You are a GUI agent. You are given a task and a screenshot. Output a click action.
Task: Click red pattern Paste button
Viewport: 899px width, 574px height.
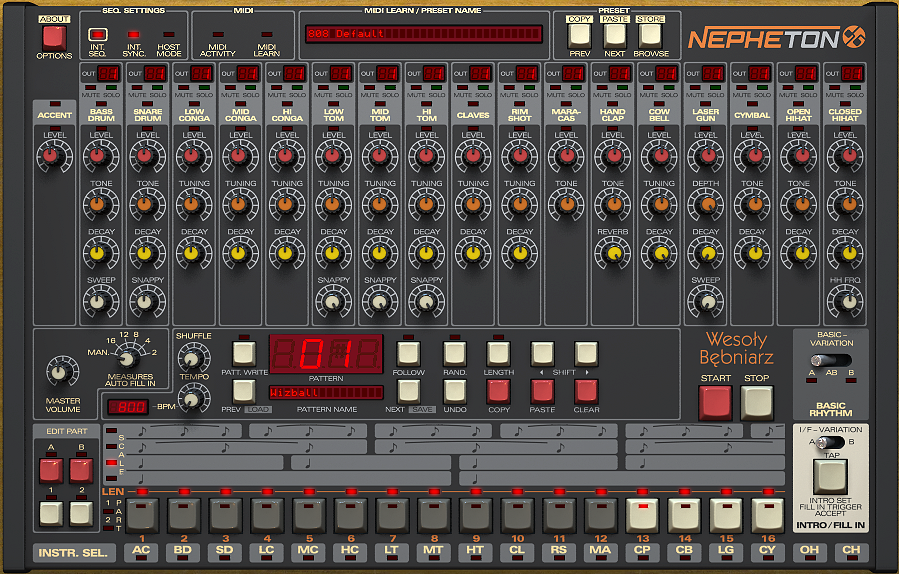pyautogui.click(x=542, y=391)
